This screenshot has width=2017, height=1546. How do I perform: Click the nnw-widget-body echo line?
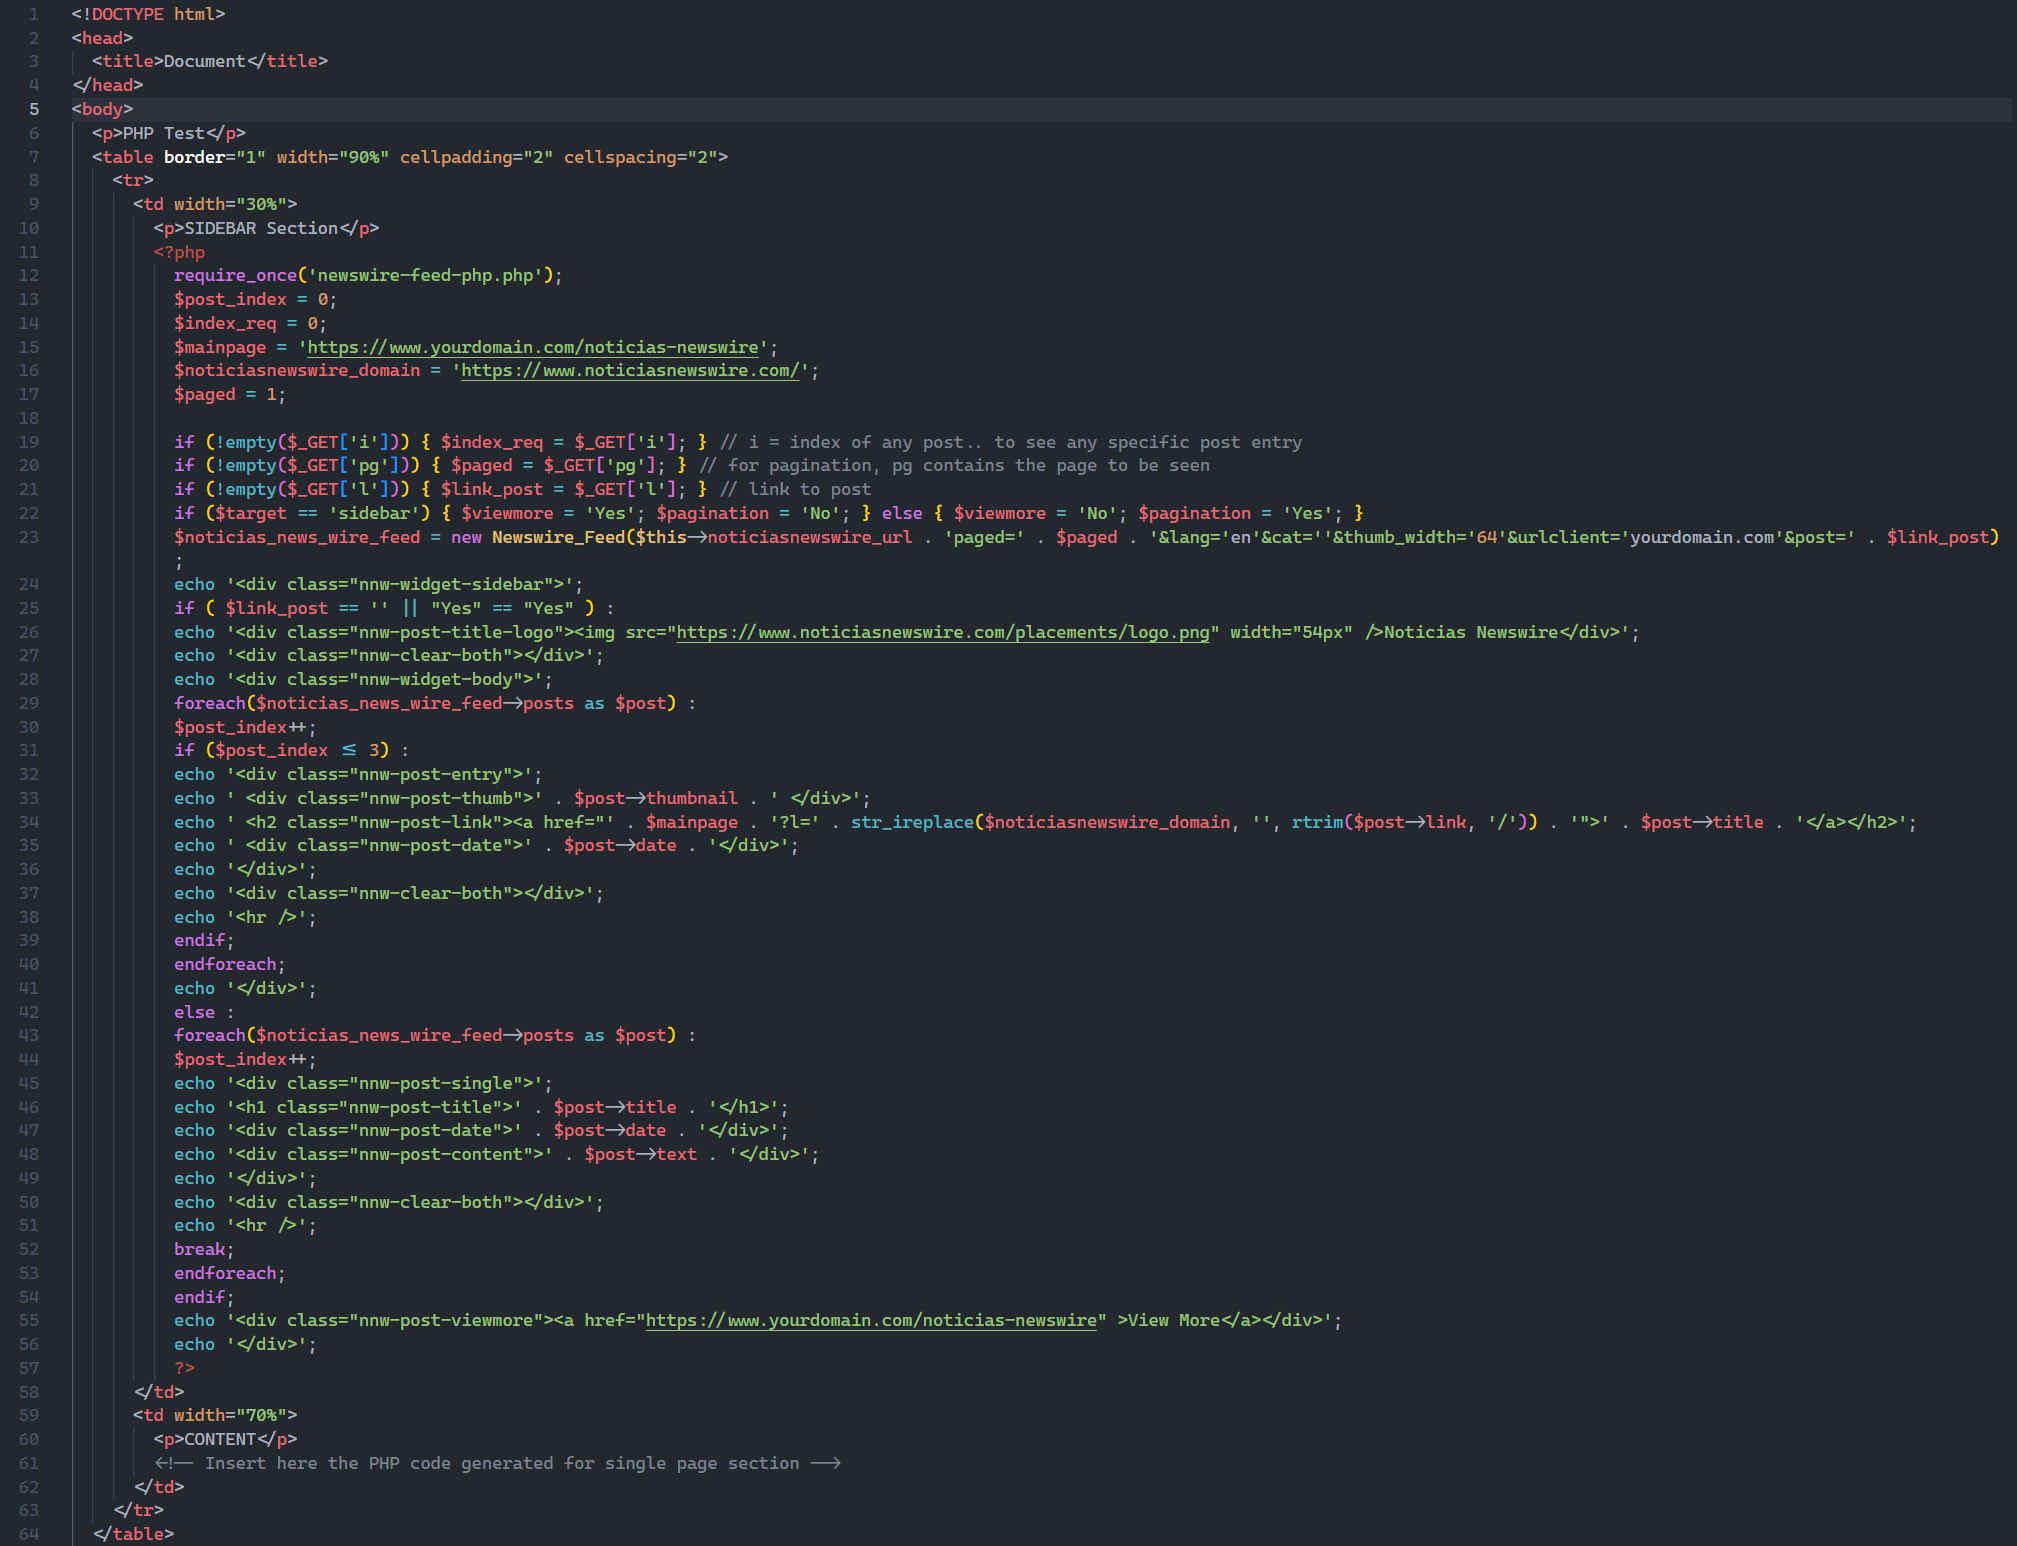pyautogui.click(x=363, y=679)
